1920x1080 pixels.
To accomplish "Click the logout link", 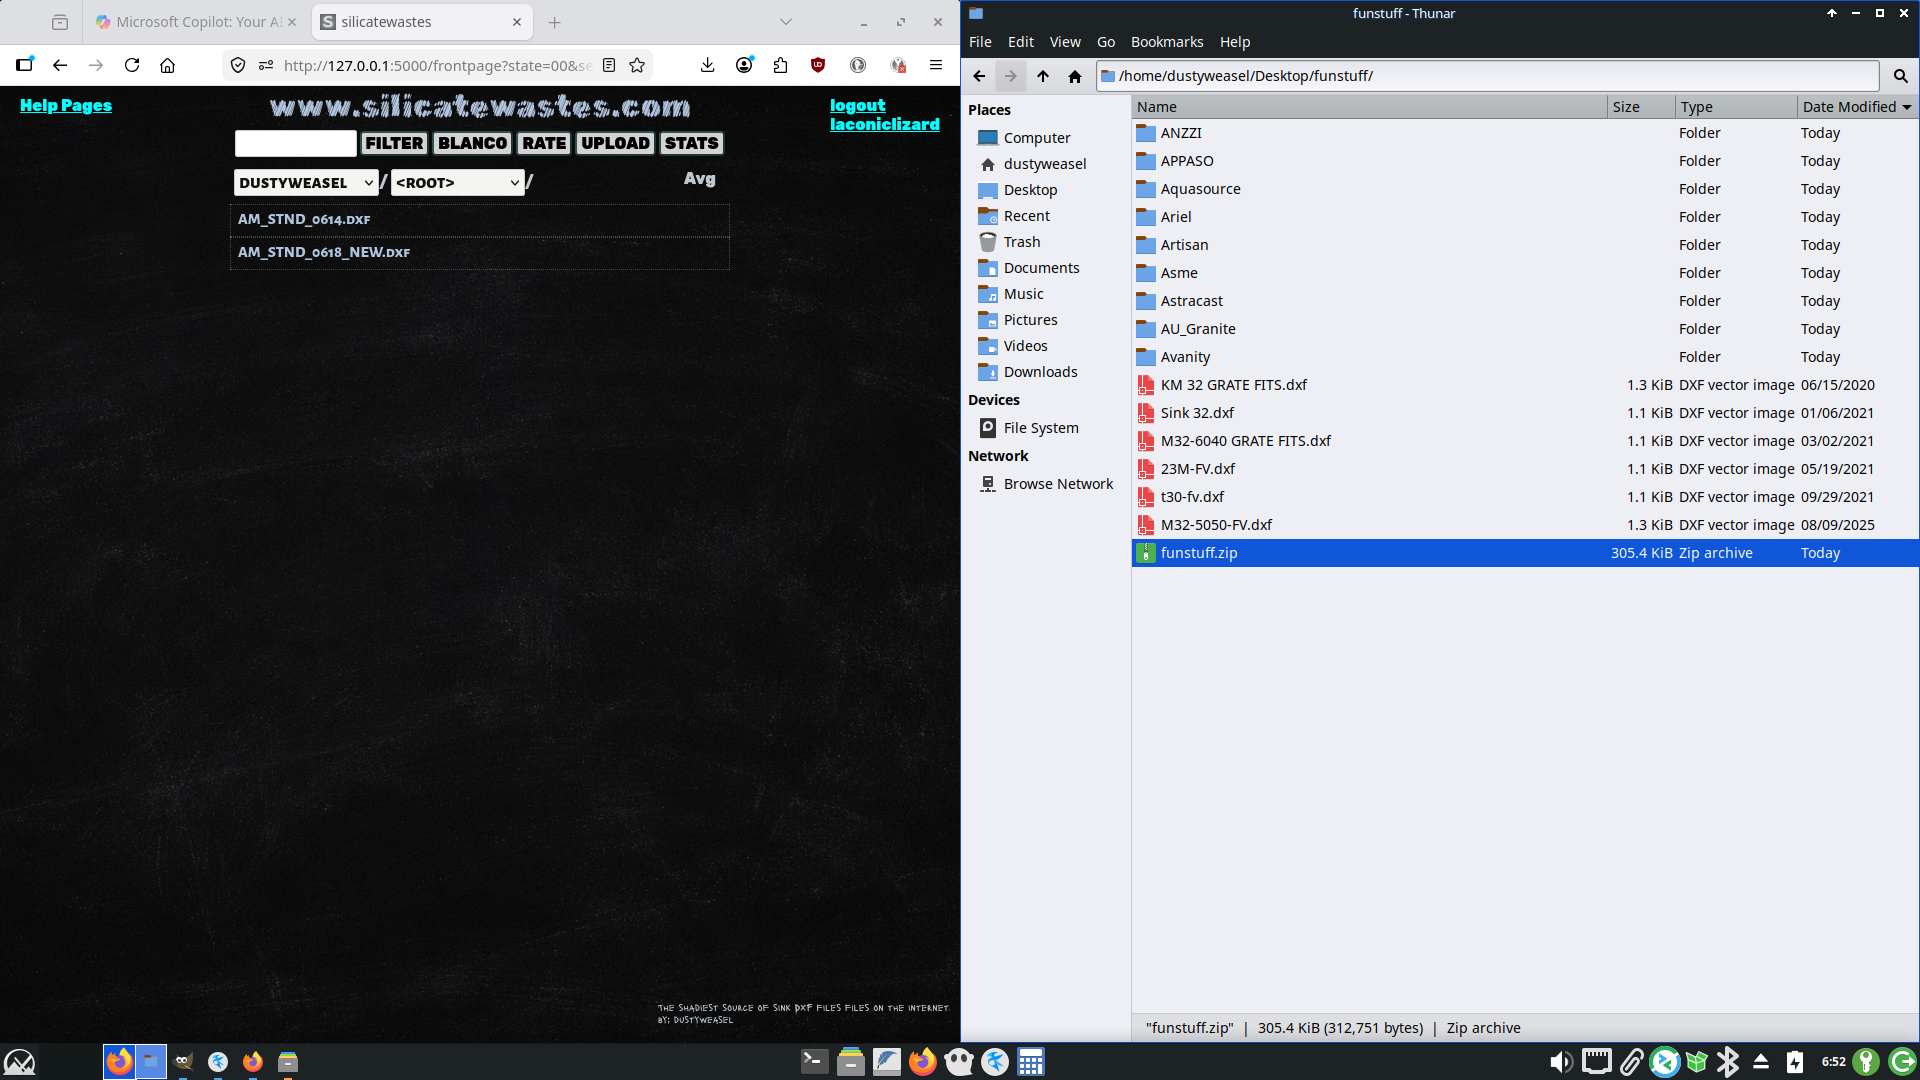I will tap(857, 105).
